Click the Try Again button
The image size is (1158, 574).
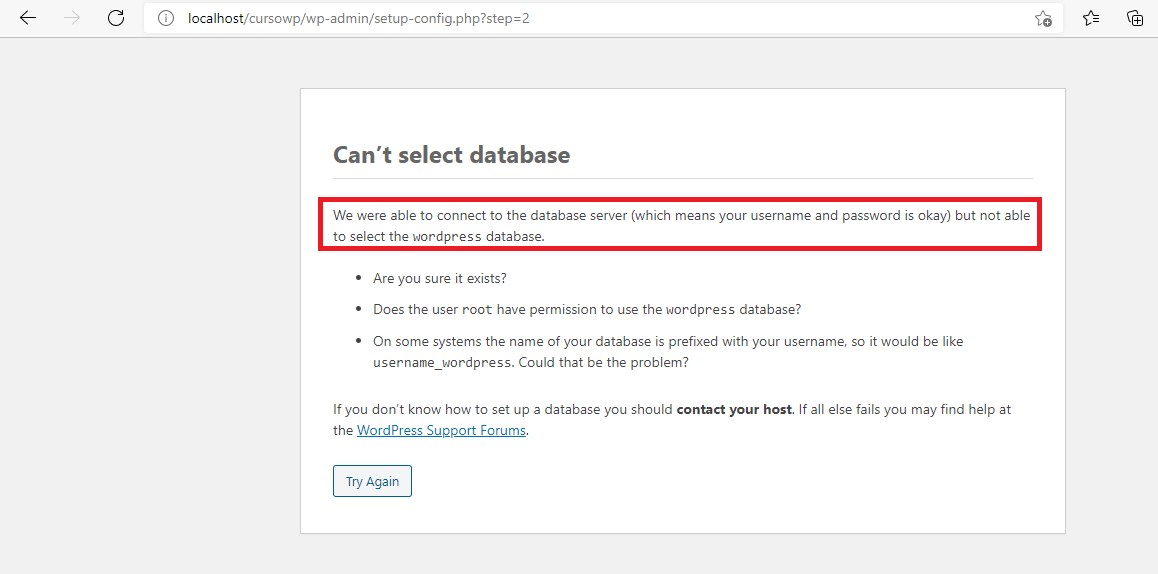pos(372,481)
